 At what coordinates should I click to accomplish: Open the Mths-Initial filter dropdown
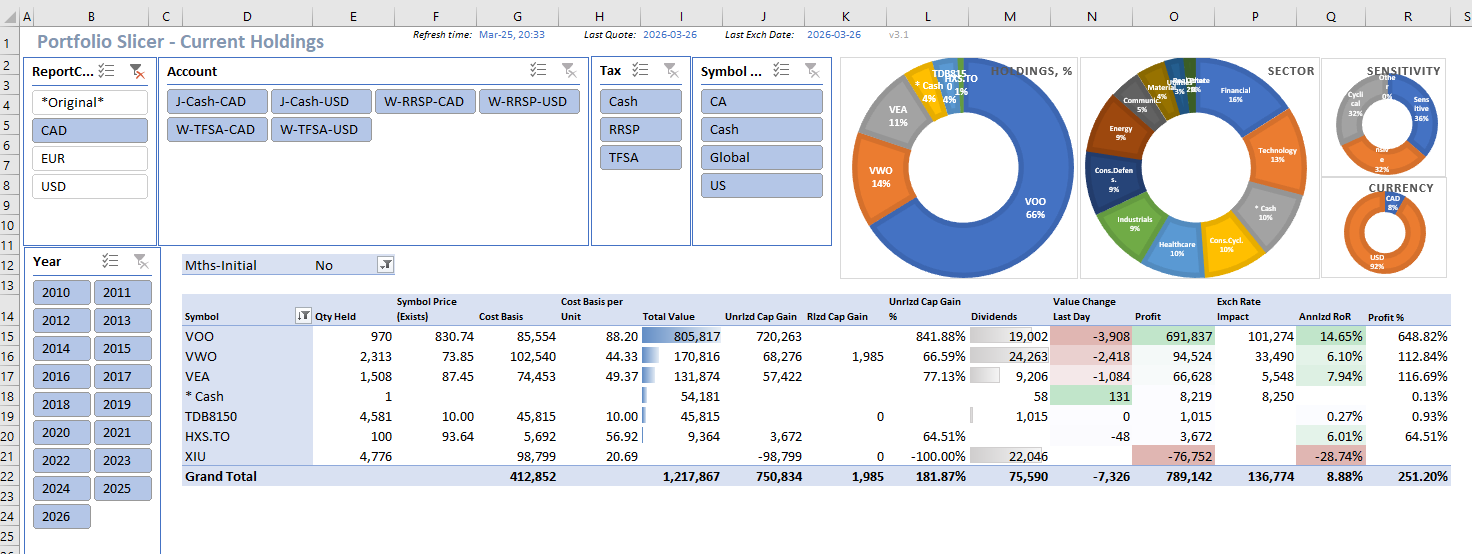386,265
